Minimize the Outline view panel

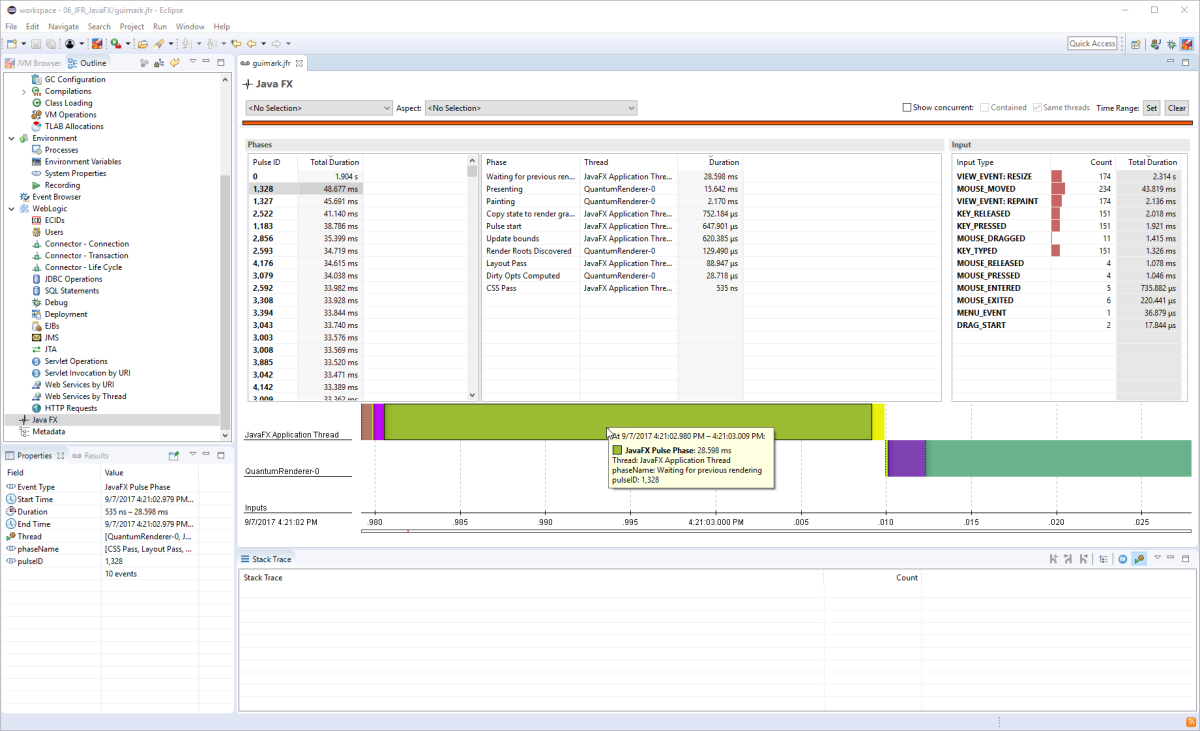point(206,61)
